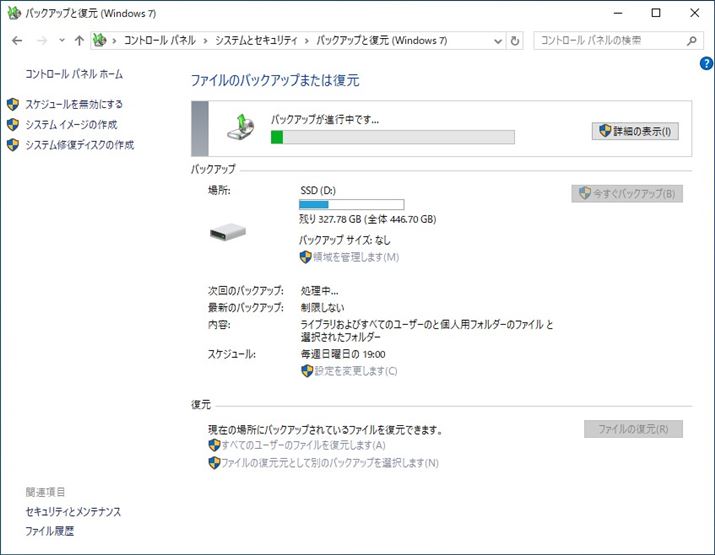Screen dimensions: 715x555
Task: Open the blue help question mark
Action: (706, 63)
